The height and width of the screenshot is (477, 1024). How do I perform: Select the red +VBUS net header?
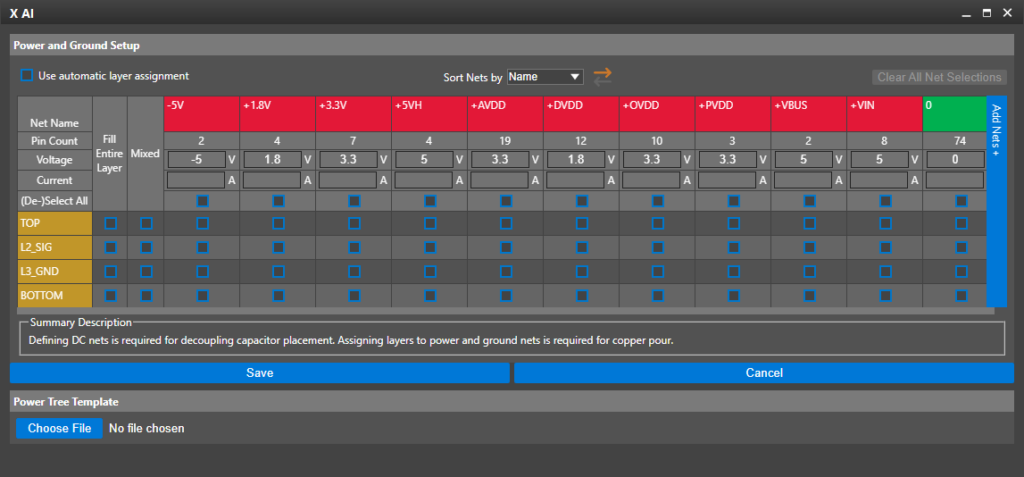[x=808, y=114]
